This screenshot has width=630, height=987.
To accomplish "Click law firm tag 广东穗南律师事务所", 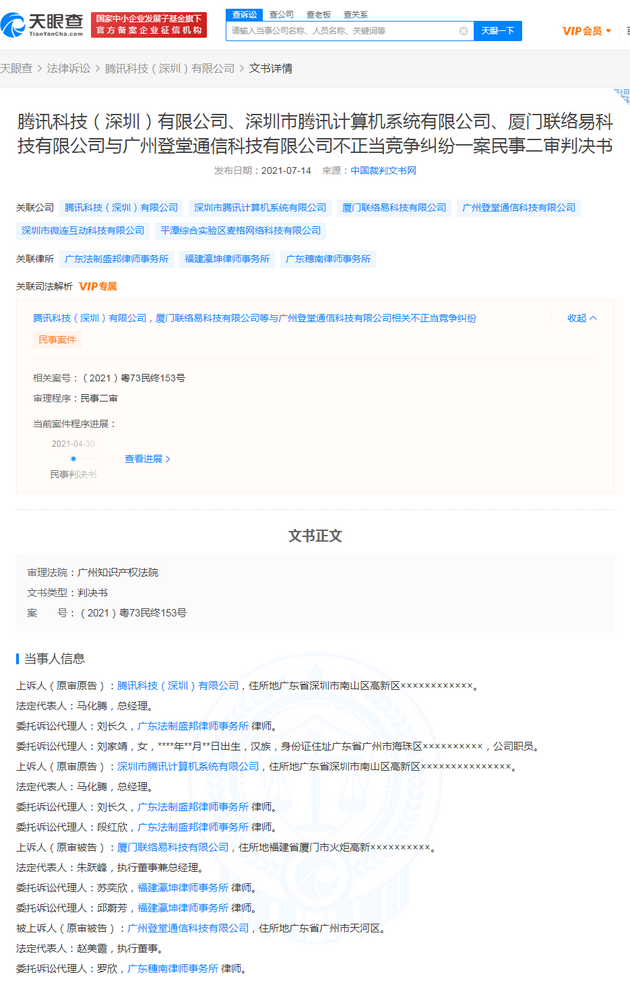I will click(328, 259).
